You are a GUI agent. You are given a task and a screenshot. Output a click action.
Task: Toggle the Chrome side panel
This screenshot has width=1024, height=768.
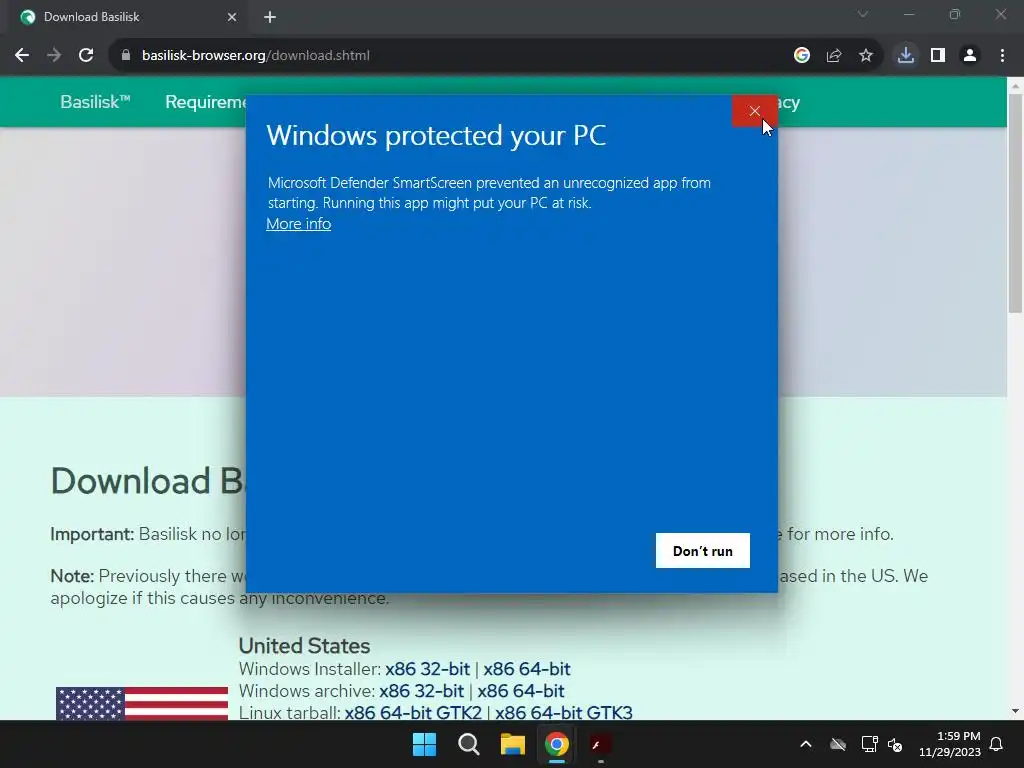point(938,56)
